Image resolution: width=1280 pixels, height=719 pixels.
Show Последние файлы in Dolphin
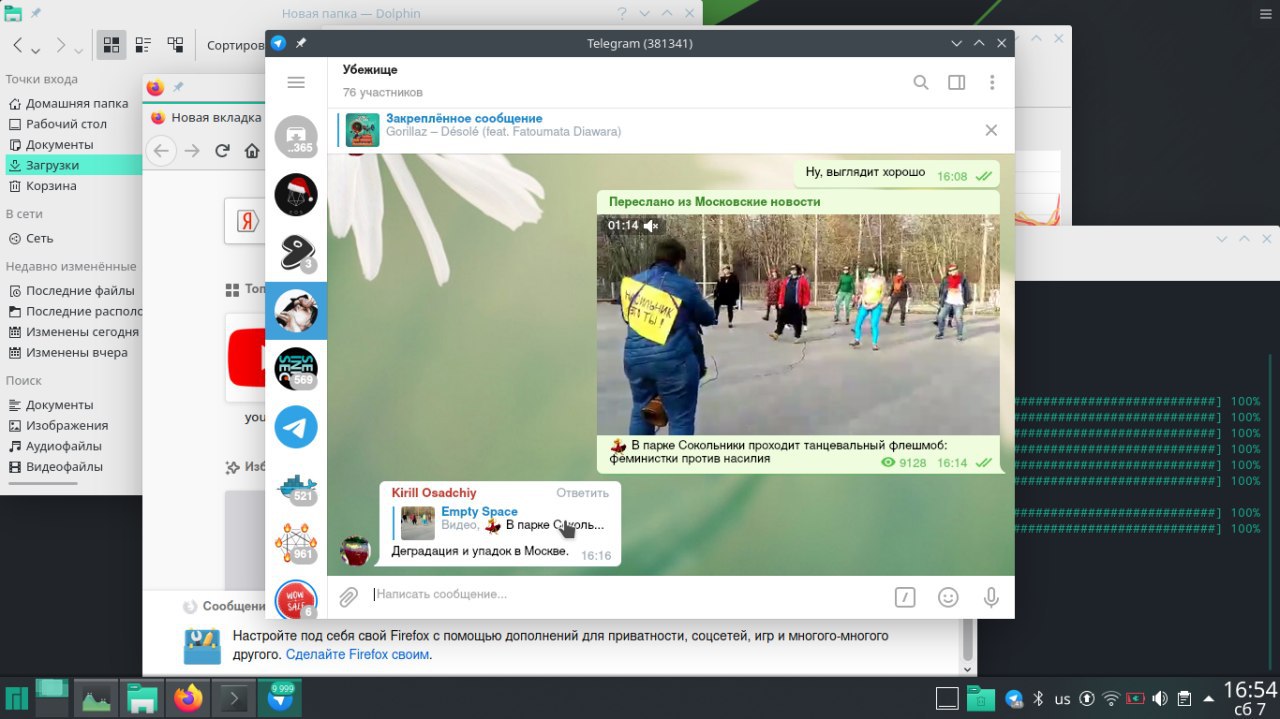pyautogui.click(x=70, y=291)
